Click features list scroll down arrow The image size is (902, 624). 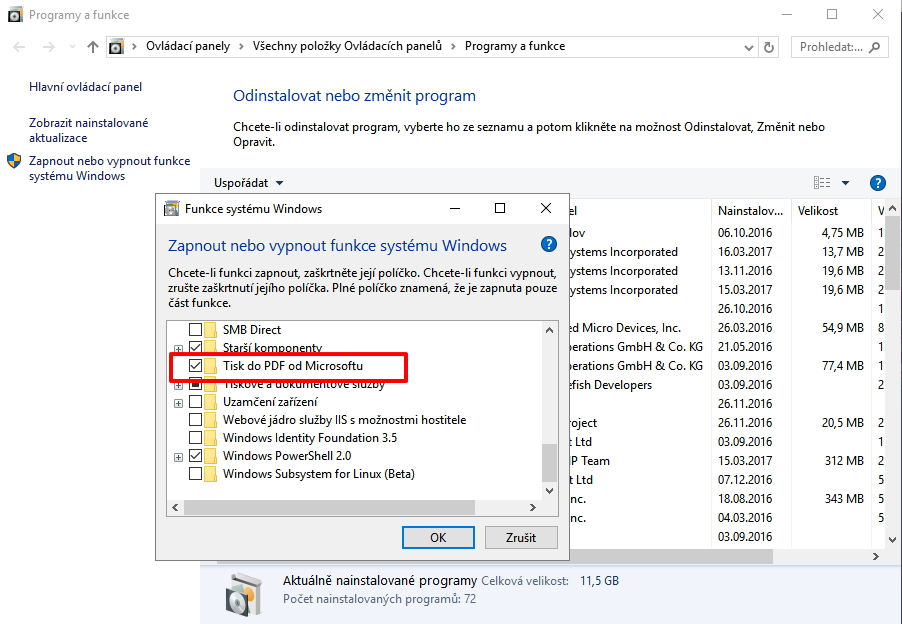click(x=549, y=491)
